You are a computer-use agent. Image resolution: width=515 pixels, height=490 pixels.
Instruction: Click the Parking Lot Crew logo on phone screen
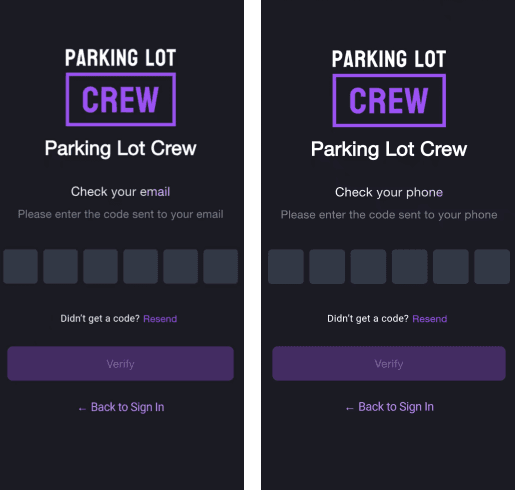[389, 88]
